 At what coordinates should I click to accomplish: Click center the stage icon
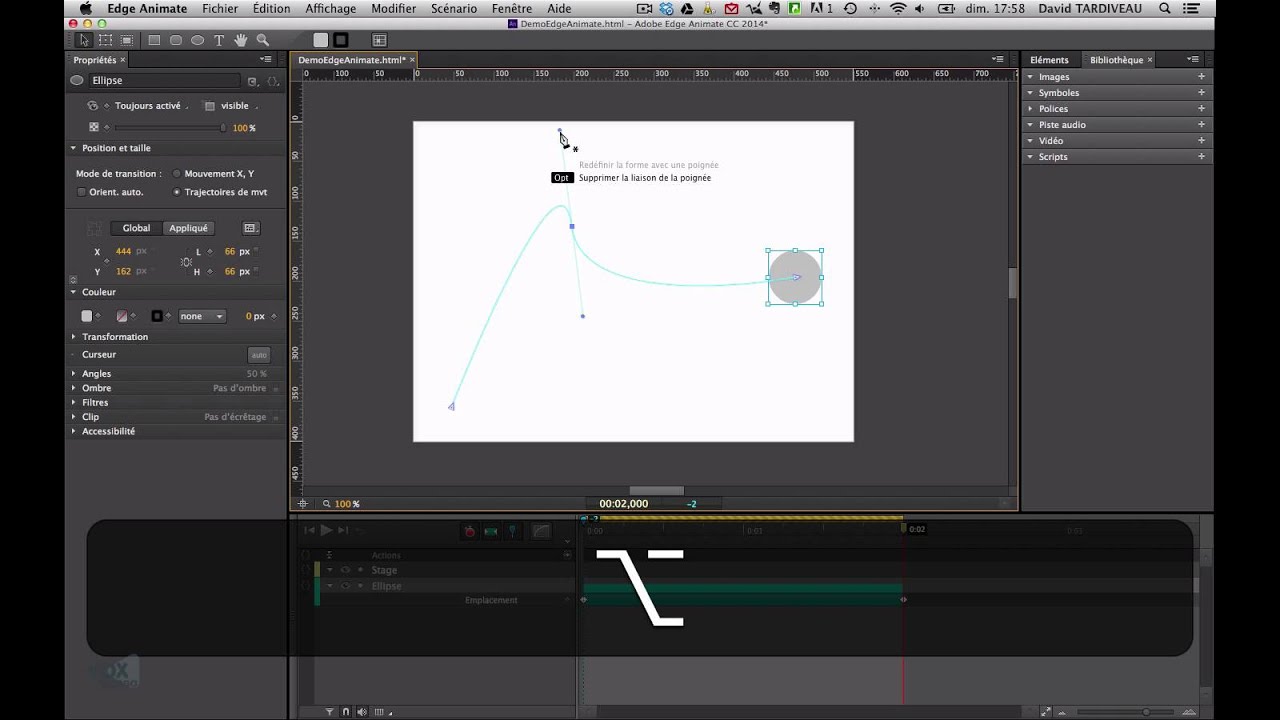pos(303,504)
